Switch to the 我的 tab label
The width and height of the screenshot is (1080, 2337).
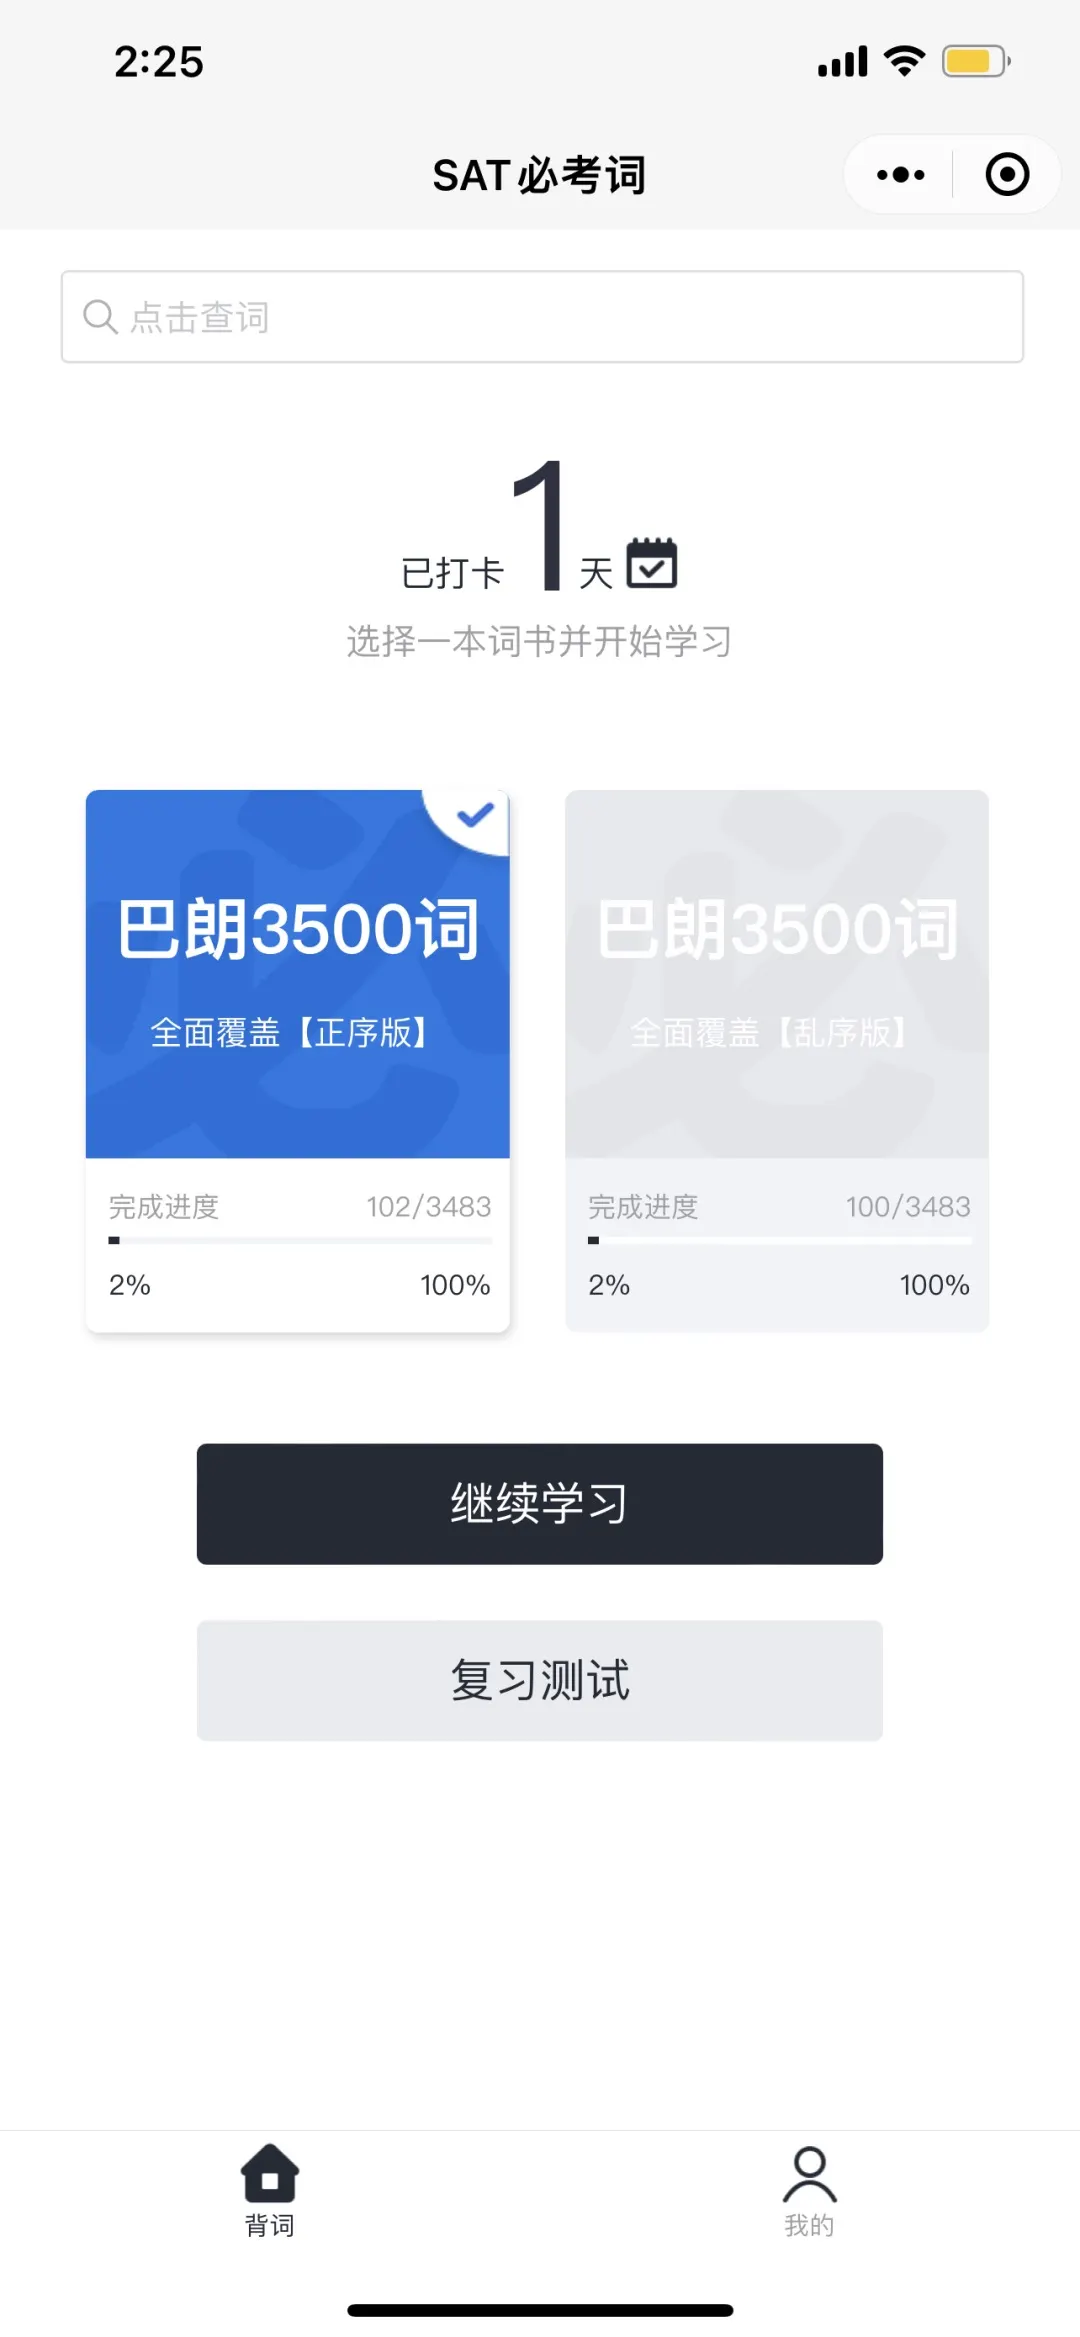click(x=809, y=2226)
